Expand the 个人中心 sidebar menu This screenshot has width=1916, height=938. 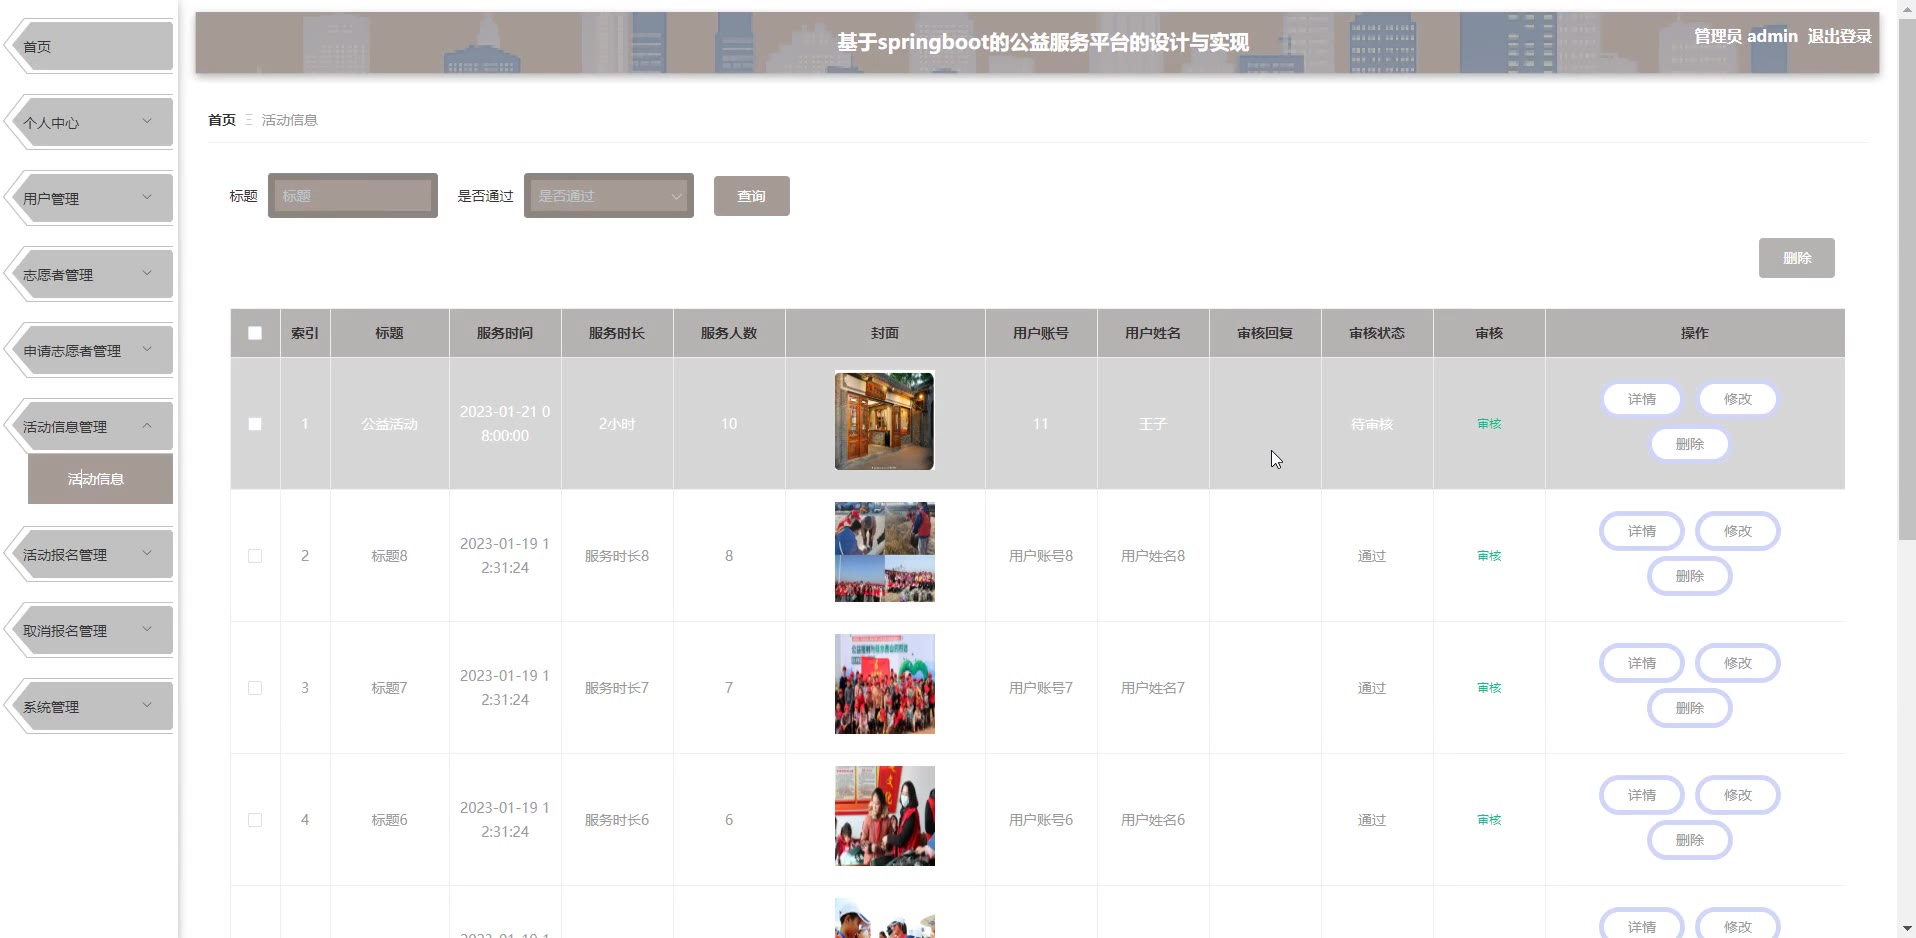[x=90, y=123]
